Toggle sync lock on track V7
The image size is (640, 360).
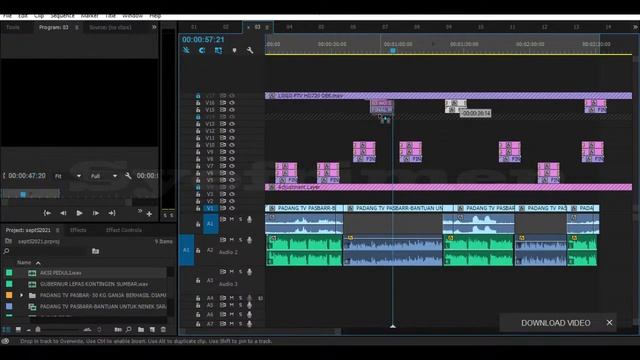click(x=223, y=166)
